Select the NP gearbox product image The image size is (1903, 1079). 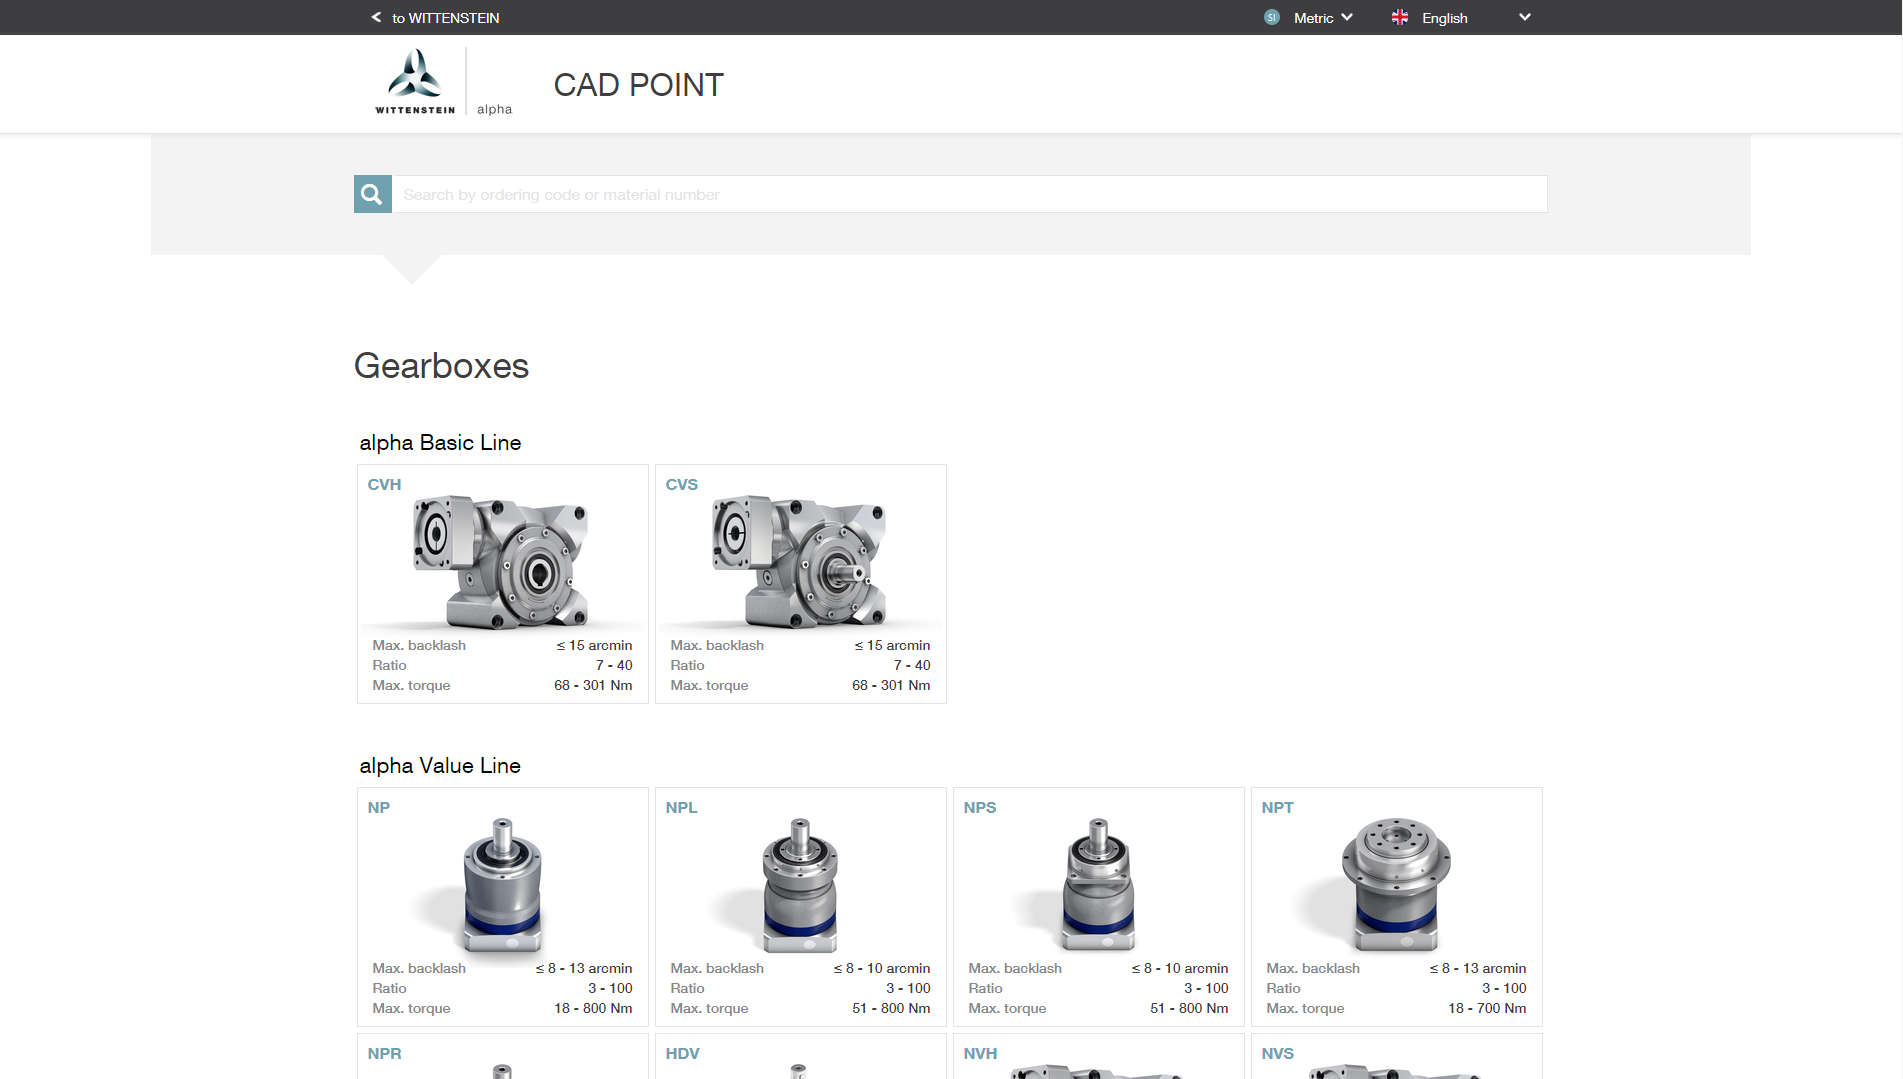click(502, 885)
